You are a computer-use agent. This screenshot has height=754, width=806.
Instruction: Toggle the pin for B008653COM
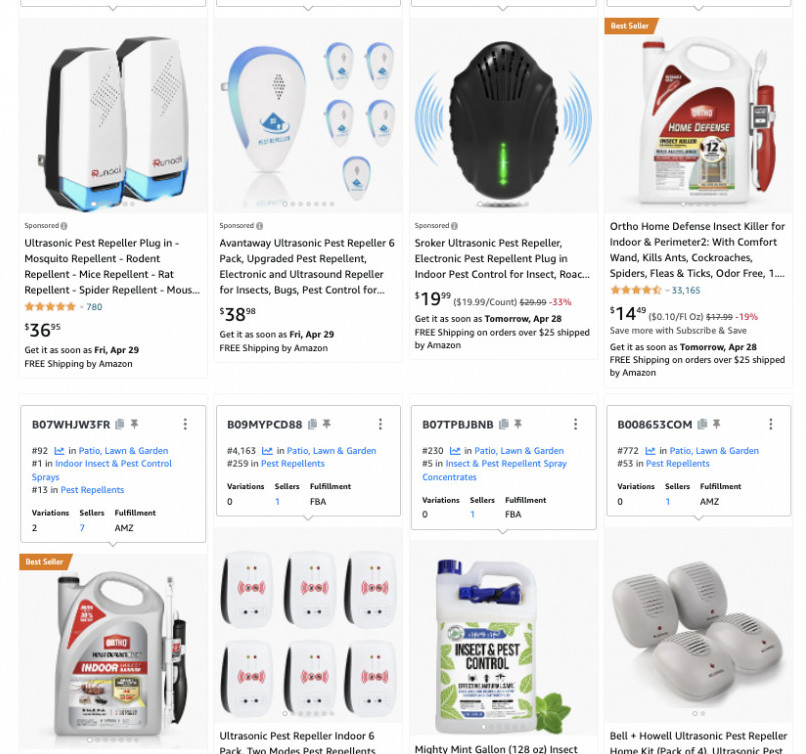tap(717, 424)
